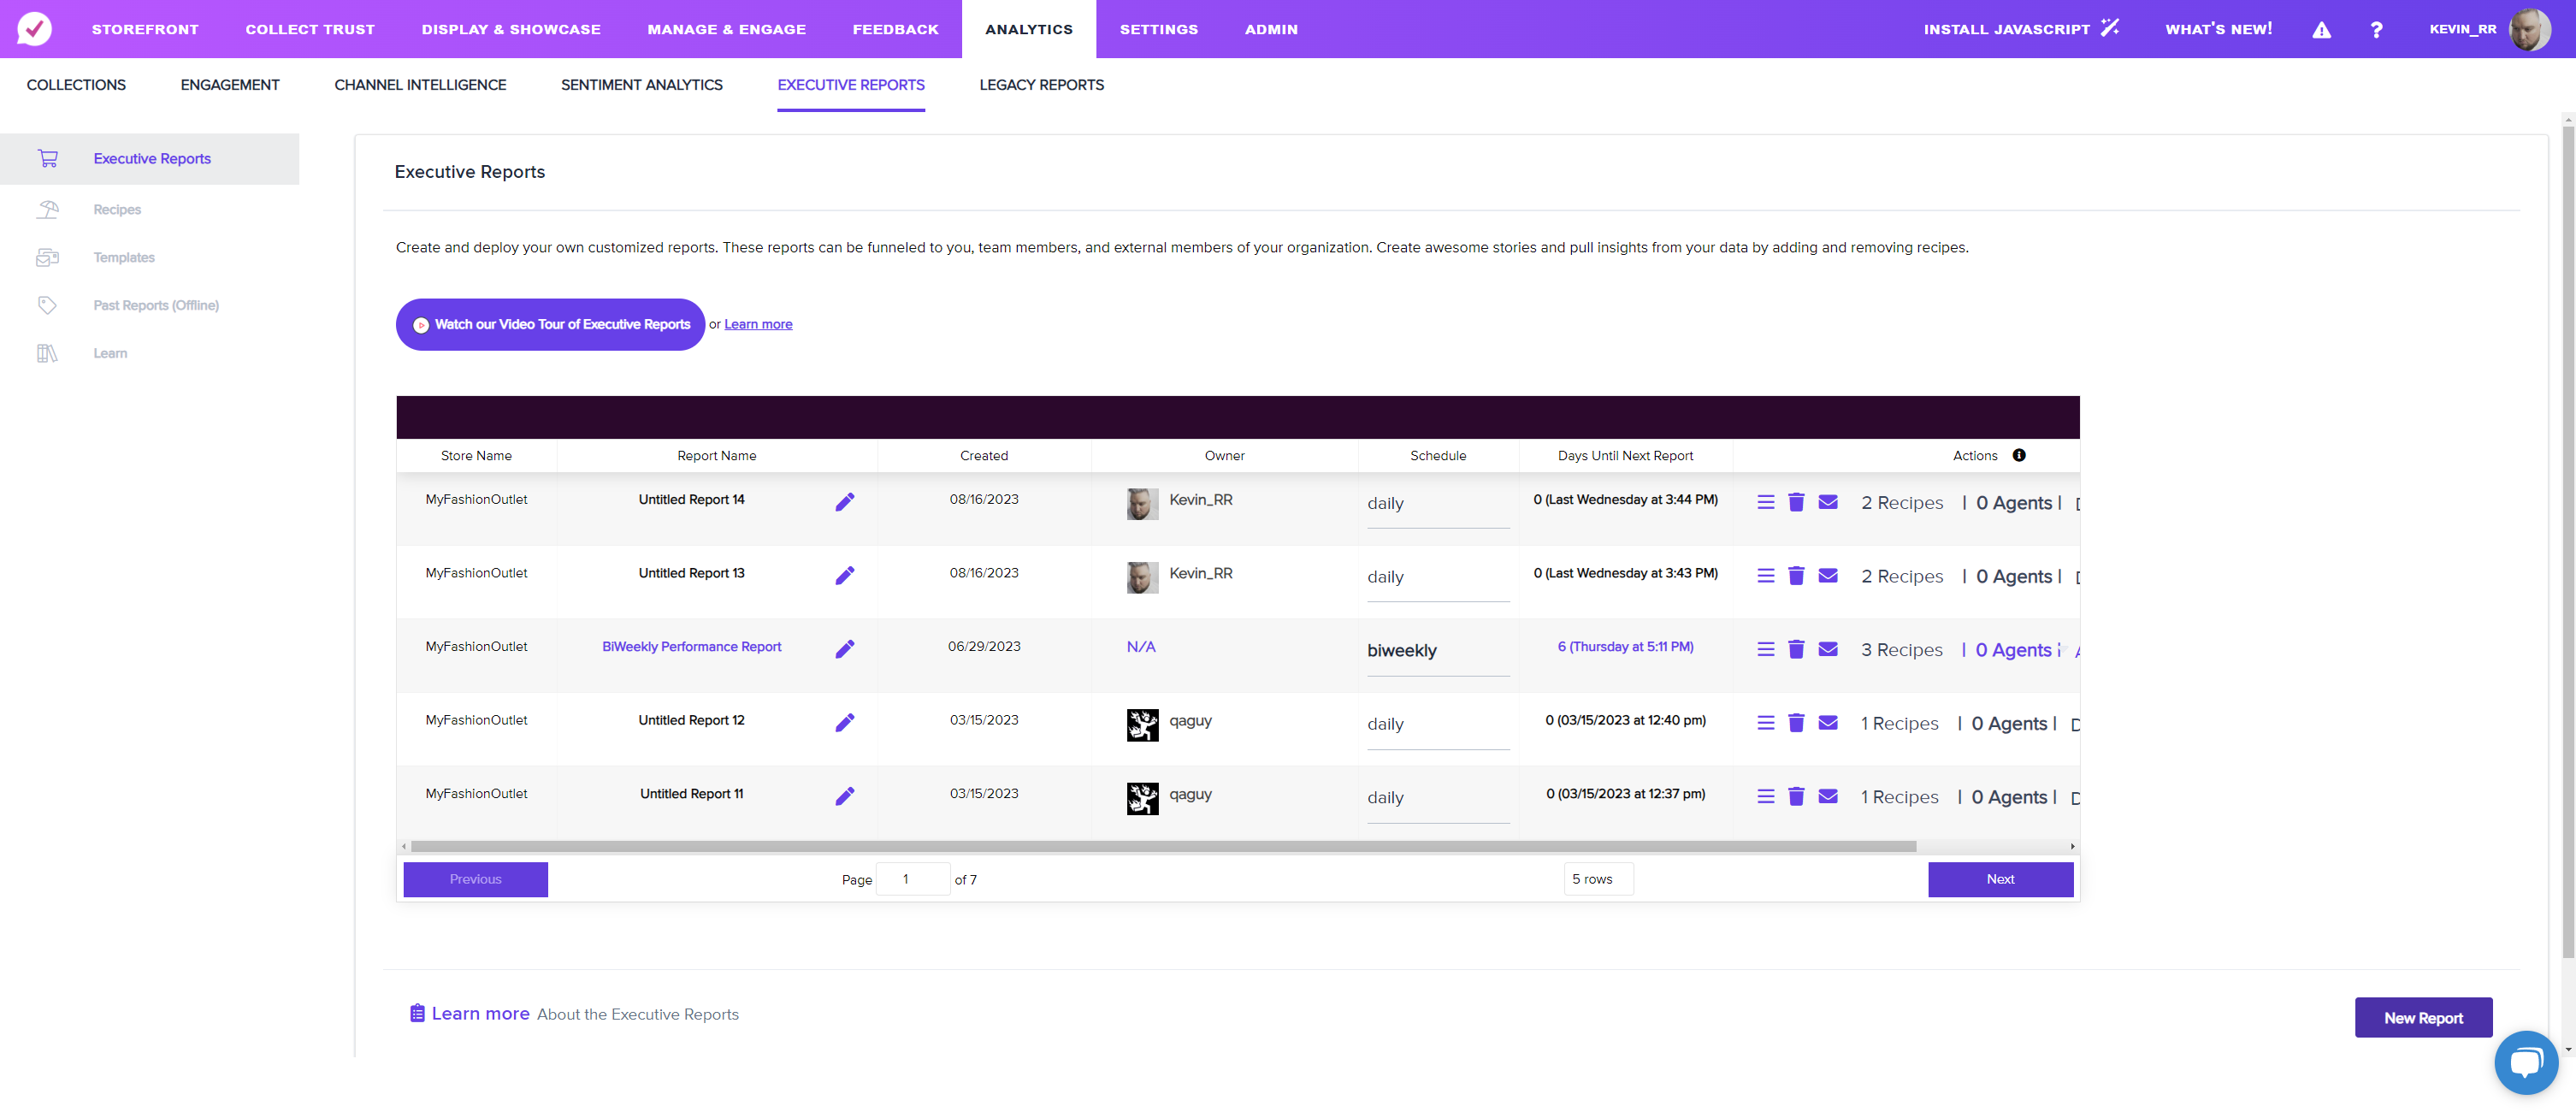Click the Actions info icon
Screen dimensions: 2576x1112
point(2019,455)
